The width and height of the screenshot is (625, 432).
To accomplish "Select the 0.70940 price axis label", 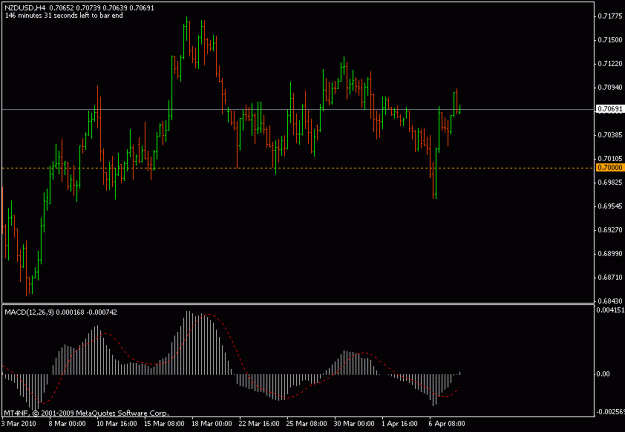I will pos(610,87).
